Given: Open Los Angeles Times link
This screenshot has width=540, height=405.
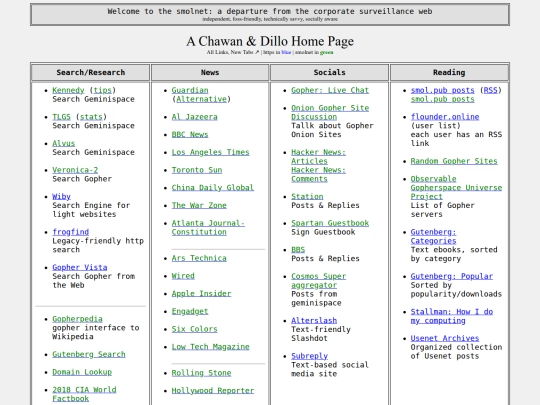Looking at the screenshot, I should [210, 152].
